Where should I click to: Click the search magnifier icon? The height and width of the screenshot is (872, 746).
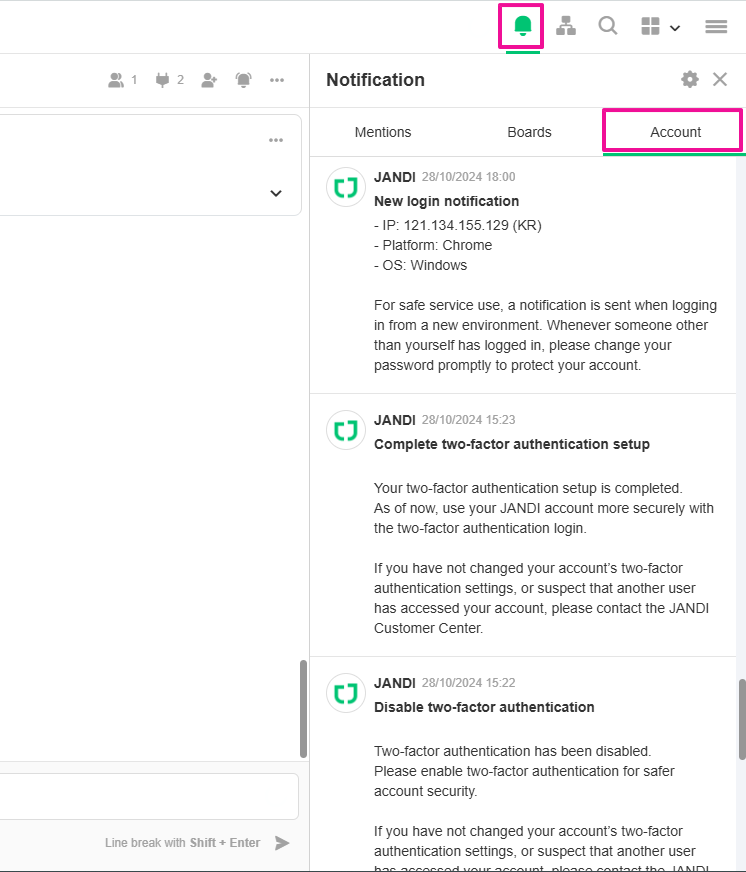coord(607,26)
